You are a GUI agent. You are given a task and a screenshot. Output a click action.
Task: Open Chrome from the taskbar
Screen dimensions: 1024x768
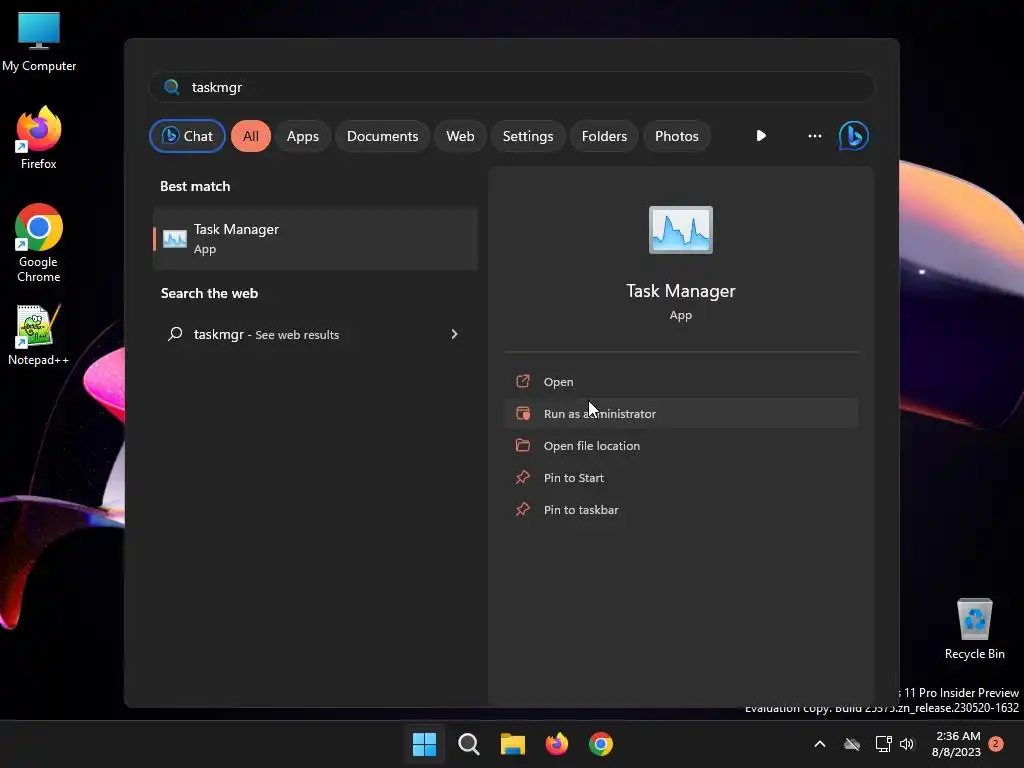coord(601,744)
